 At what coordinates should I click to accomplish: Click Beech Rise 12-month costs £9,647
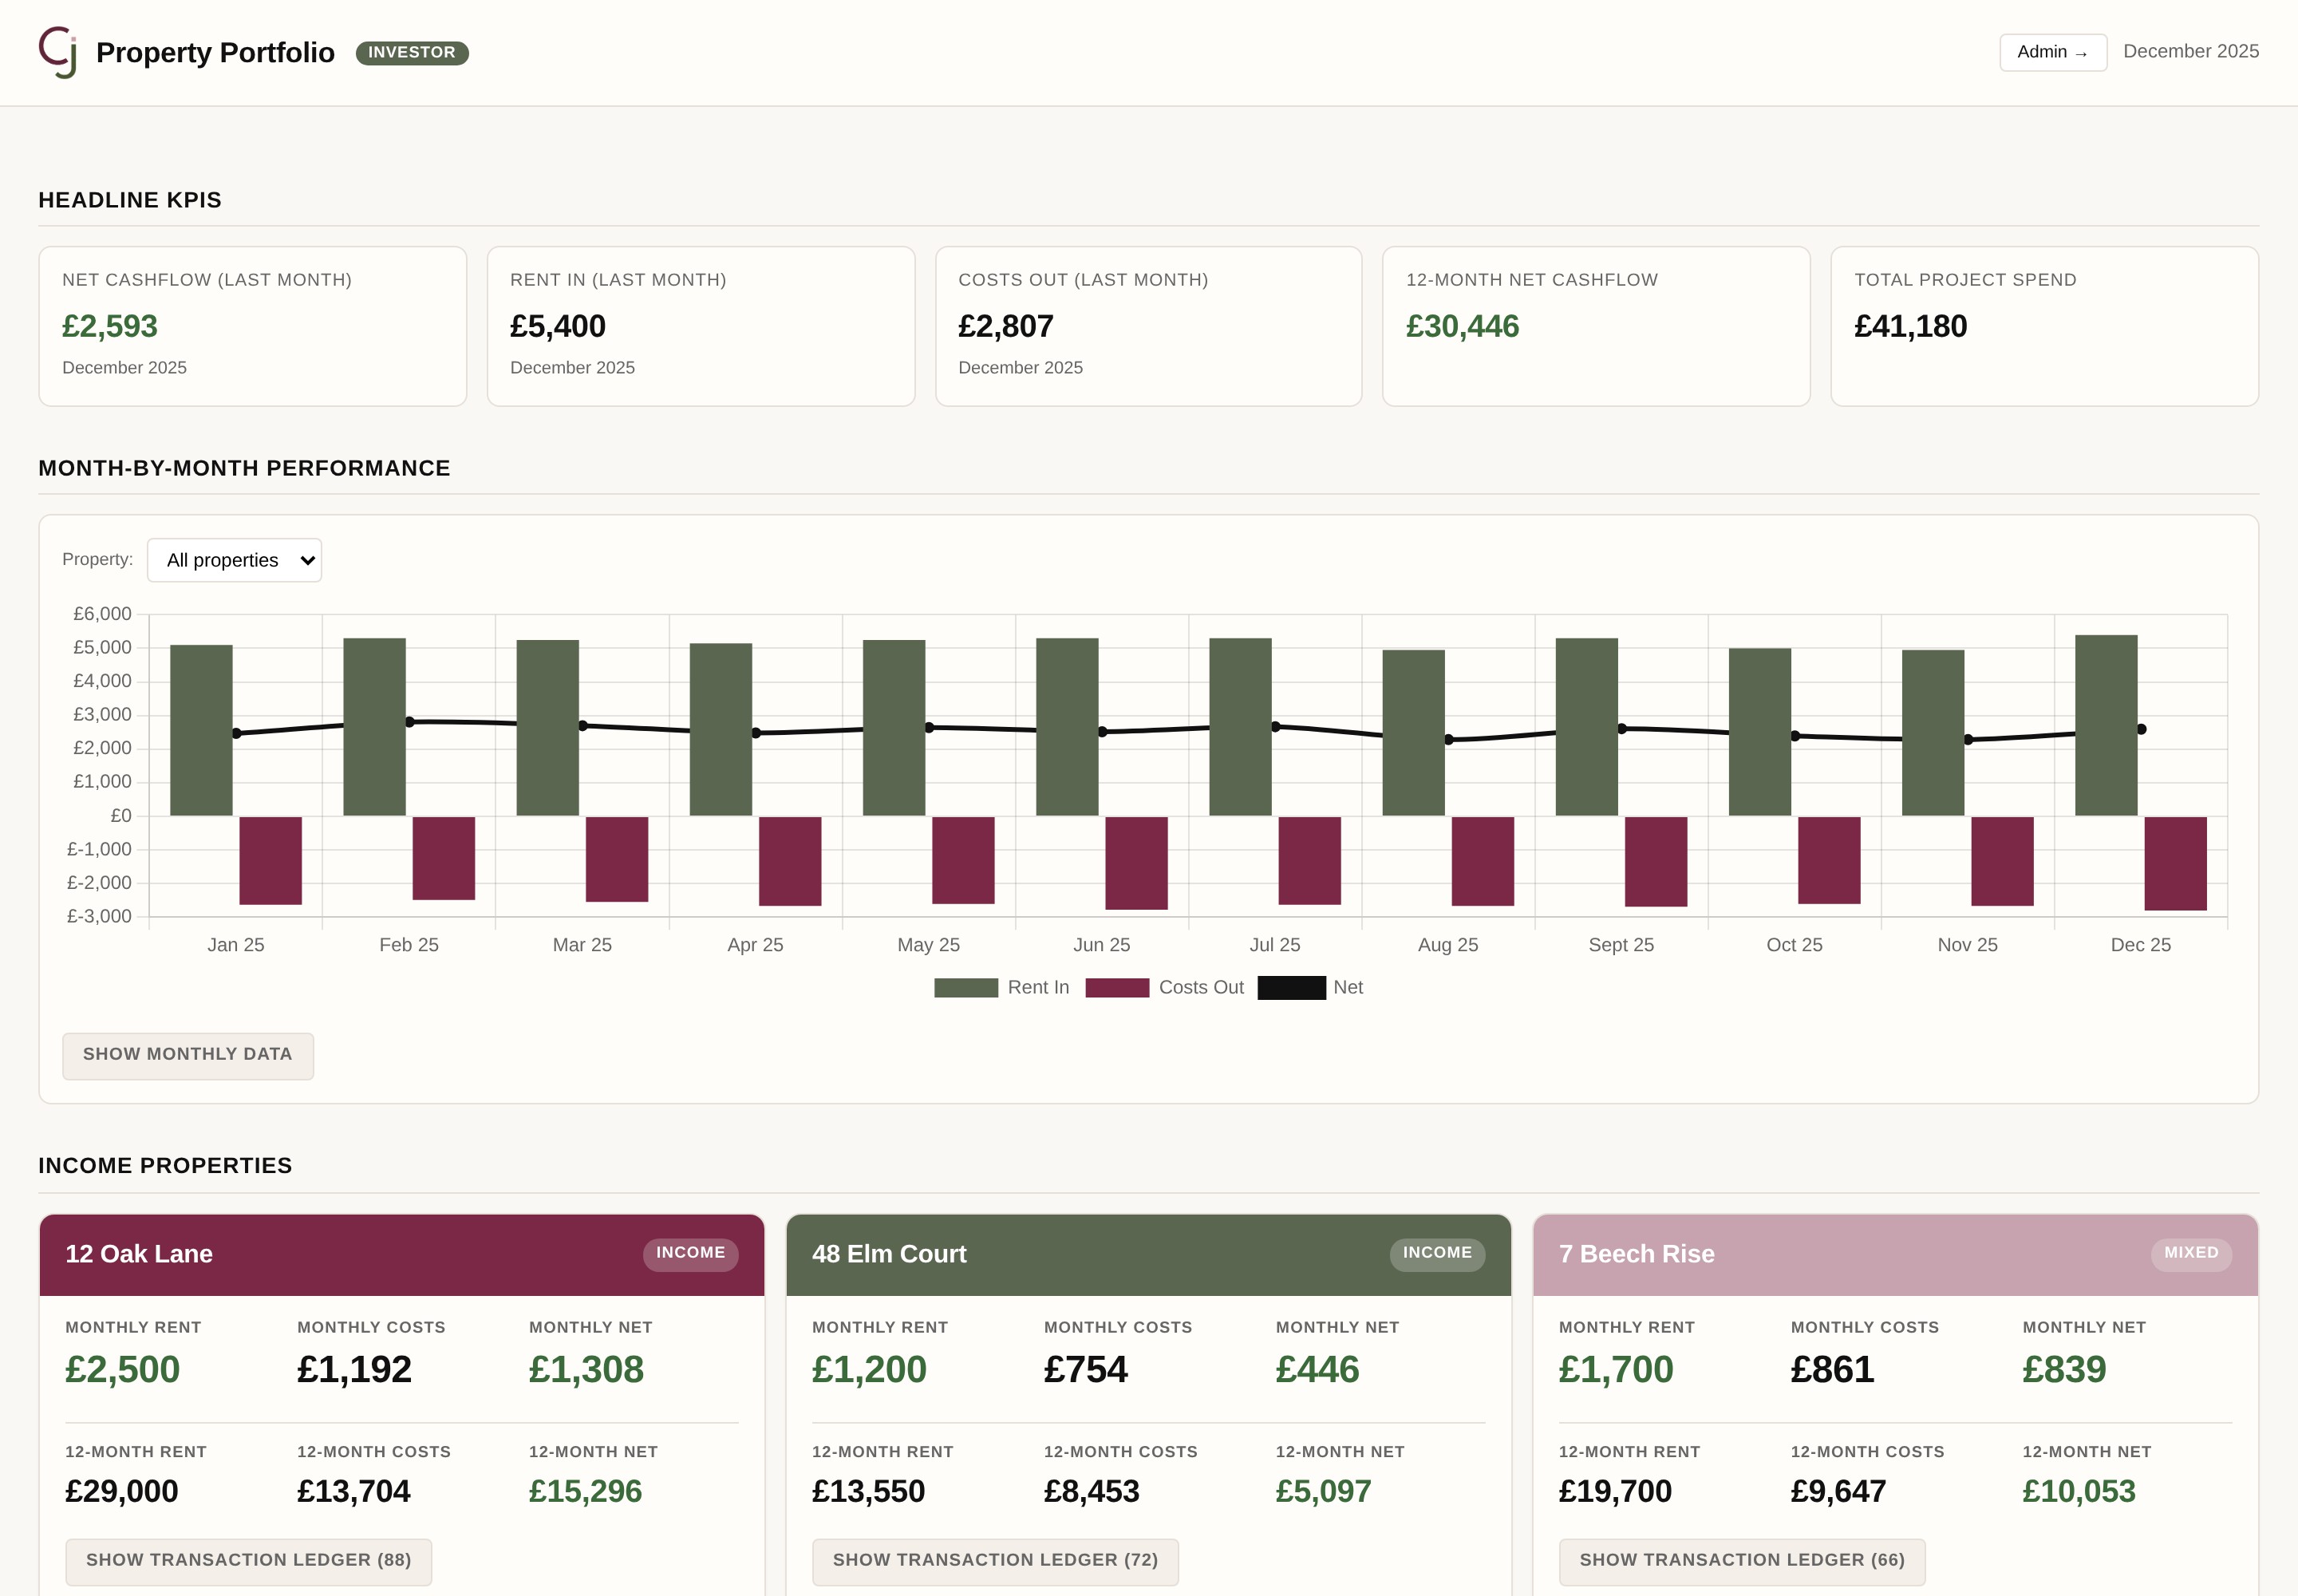point(1838,1492)
